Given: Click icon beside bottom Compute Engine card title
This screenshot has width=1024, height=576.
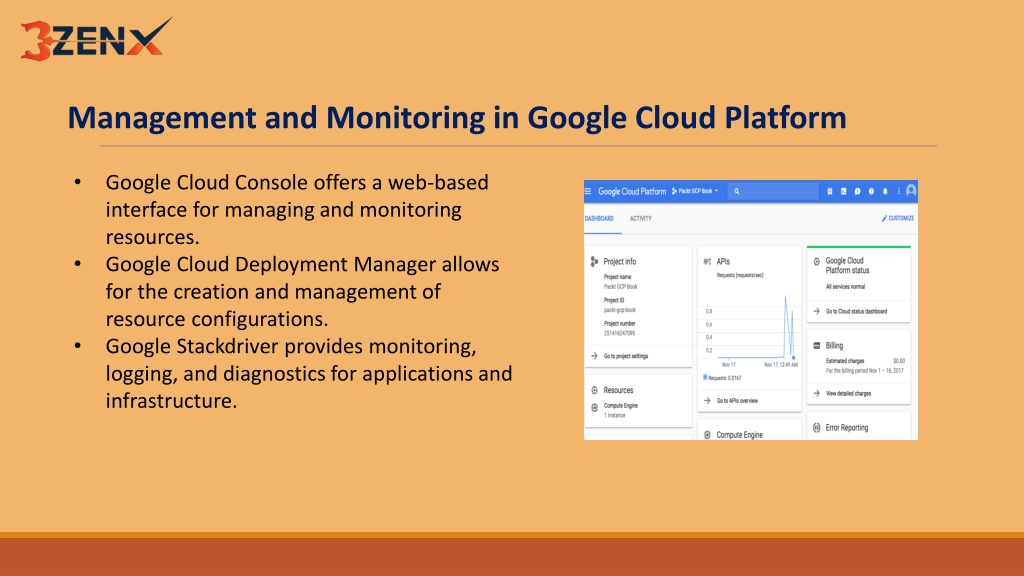Looking at the screenshot, I should [707, 435].
